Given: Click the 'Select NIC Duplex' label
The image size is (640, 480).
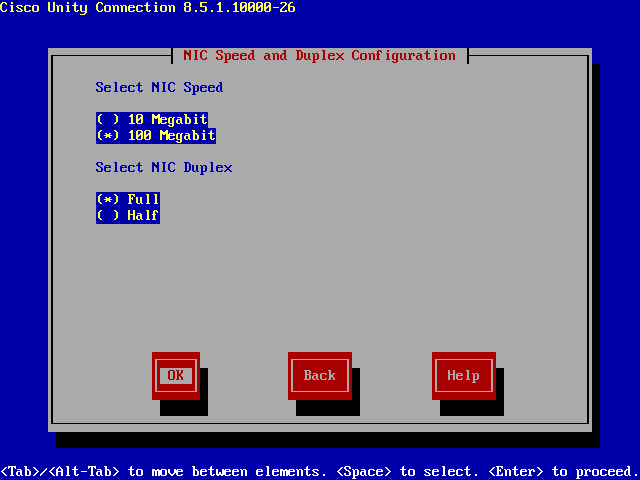Looking at the screenshot, I should pos(164,167).
